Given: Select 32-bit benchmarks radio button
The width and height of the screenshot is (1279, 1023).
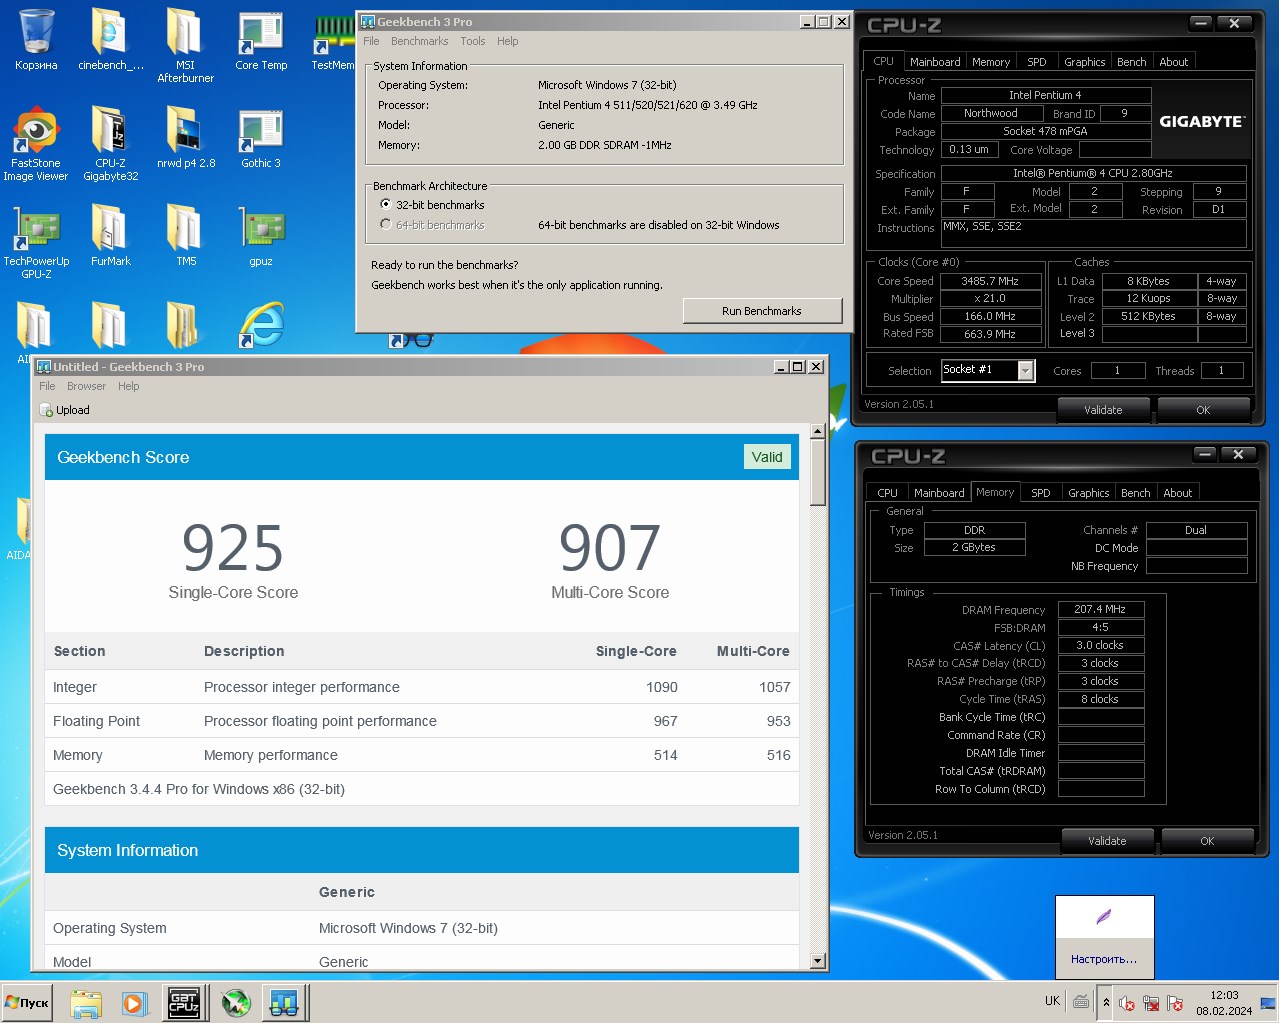Looking at the screenshot, I should point(386,204).
